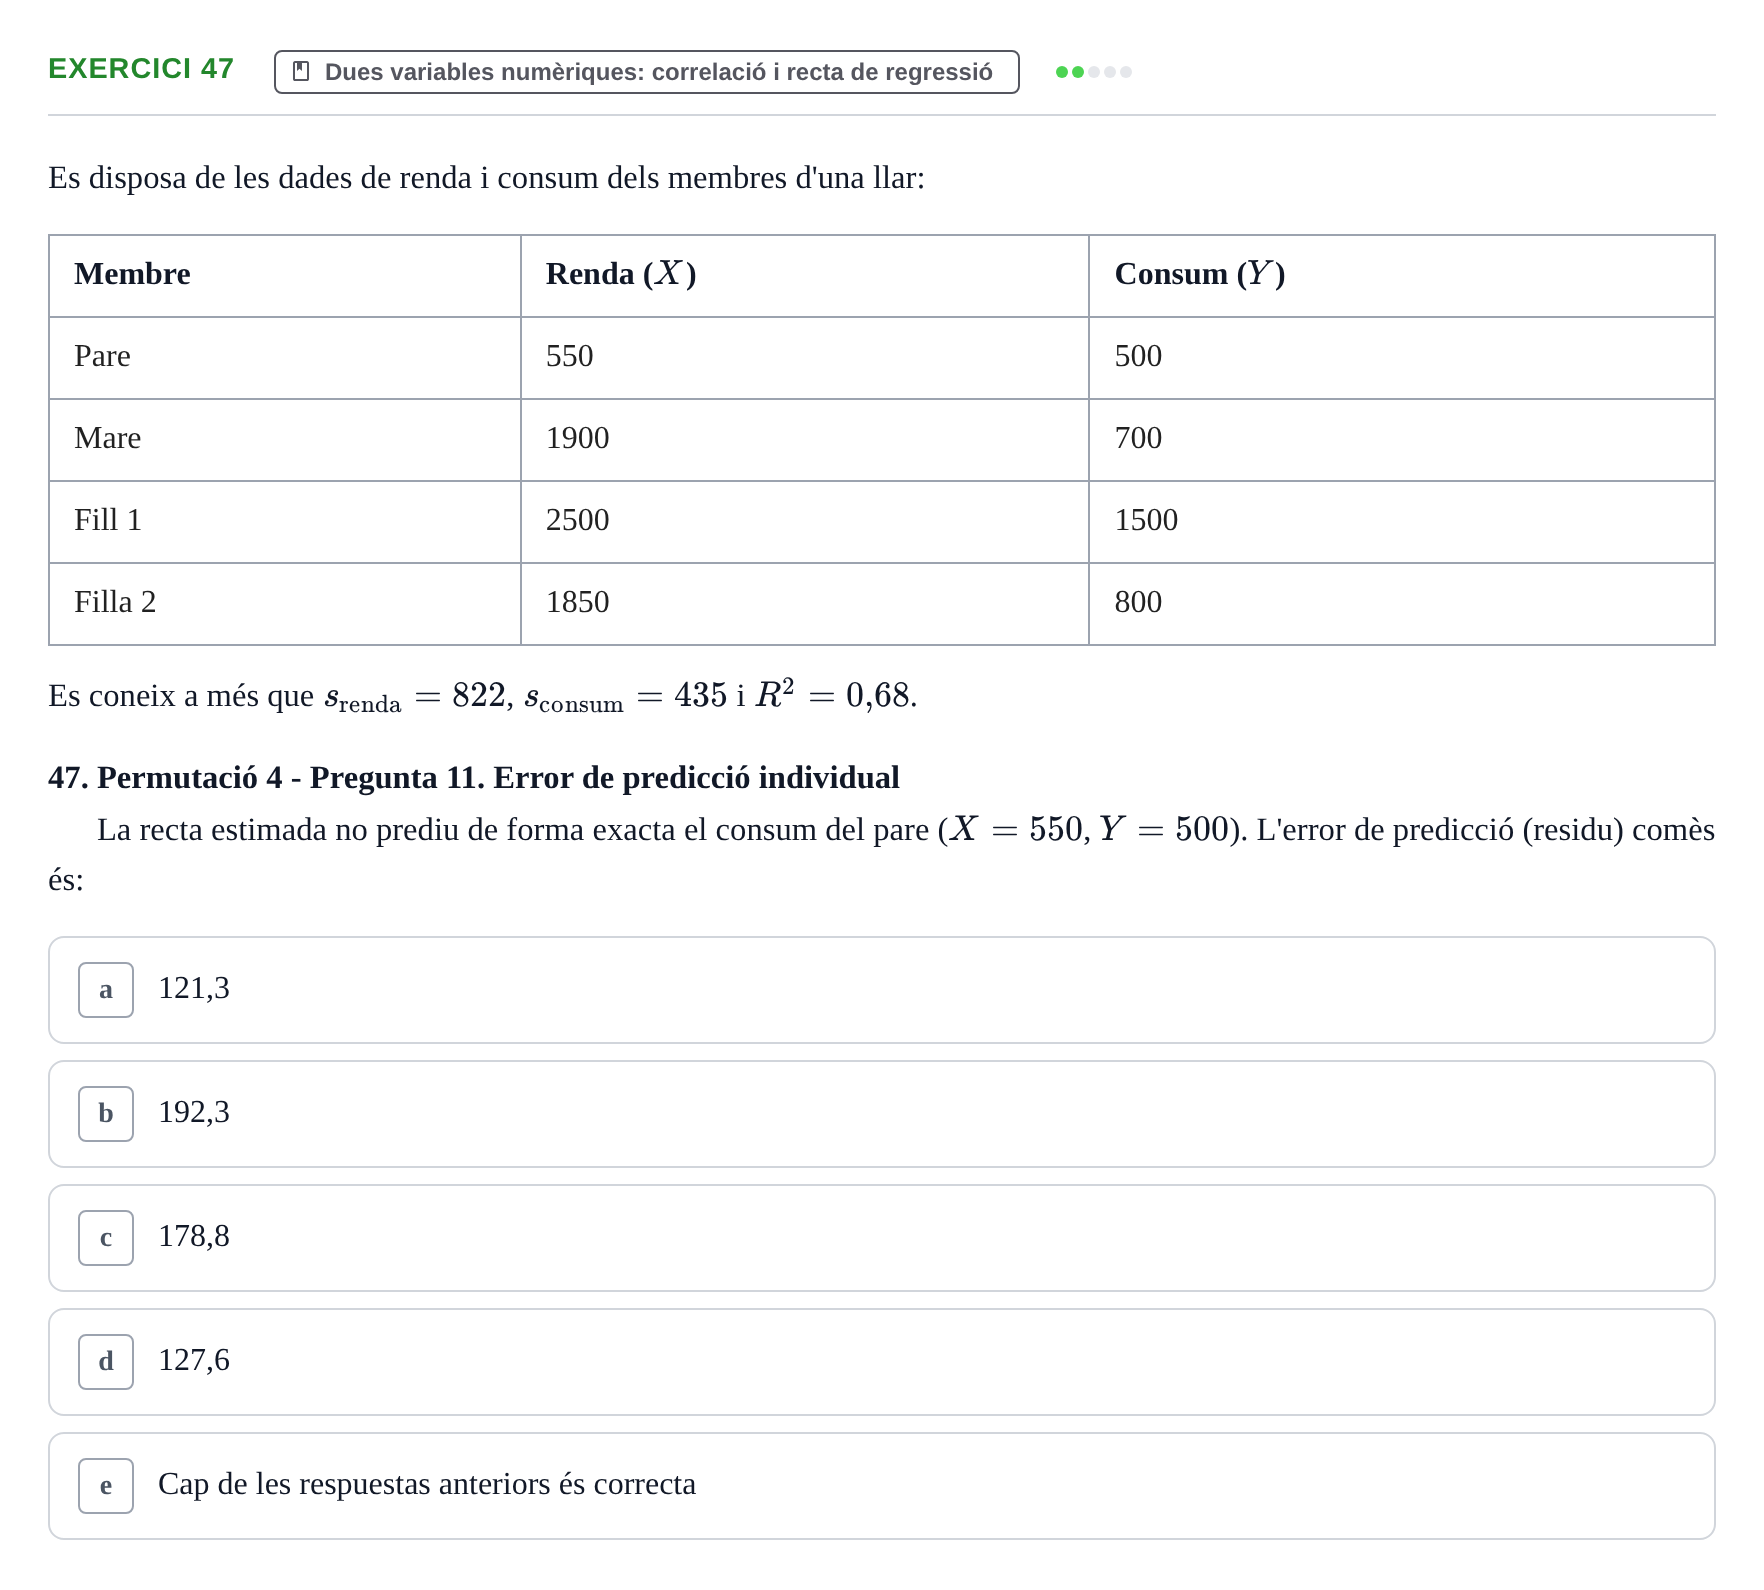Click the EXERCICI 47 heading
The image size is (1764, 1590).
tap(141, 69)
